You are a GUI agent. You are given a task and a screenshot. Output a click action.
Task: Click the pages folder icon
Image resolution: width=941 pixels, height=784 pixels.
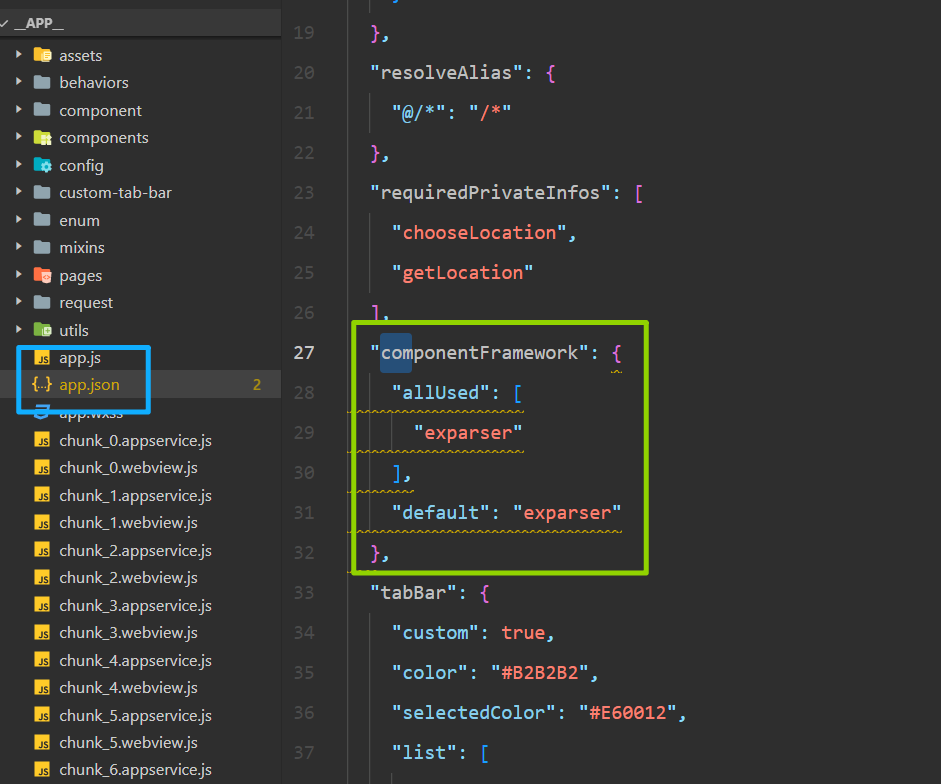click(43, 275)
